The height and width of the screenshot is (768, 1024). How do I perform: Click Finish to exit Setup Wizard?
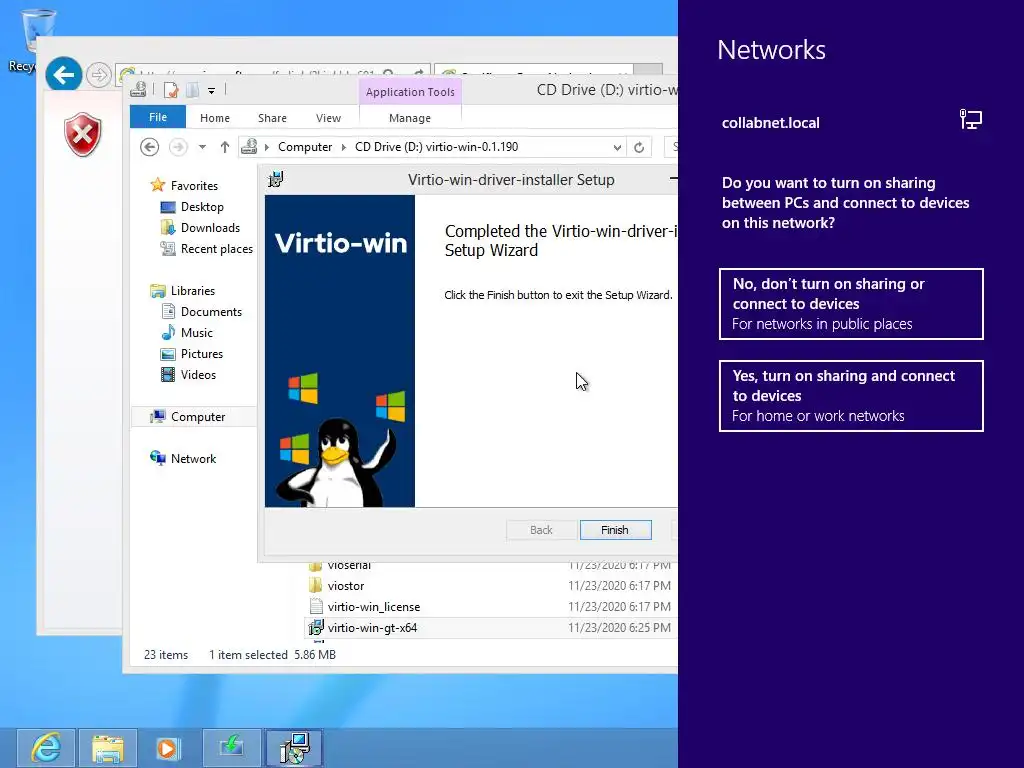tap(615, 530)
